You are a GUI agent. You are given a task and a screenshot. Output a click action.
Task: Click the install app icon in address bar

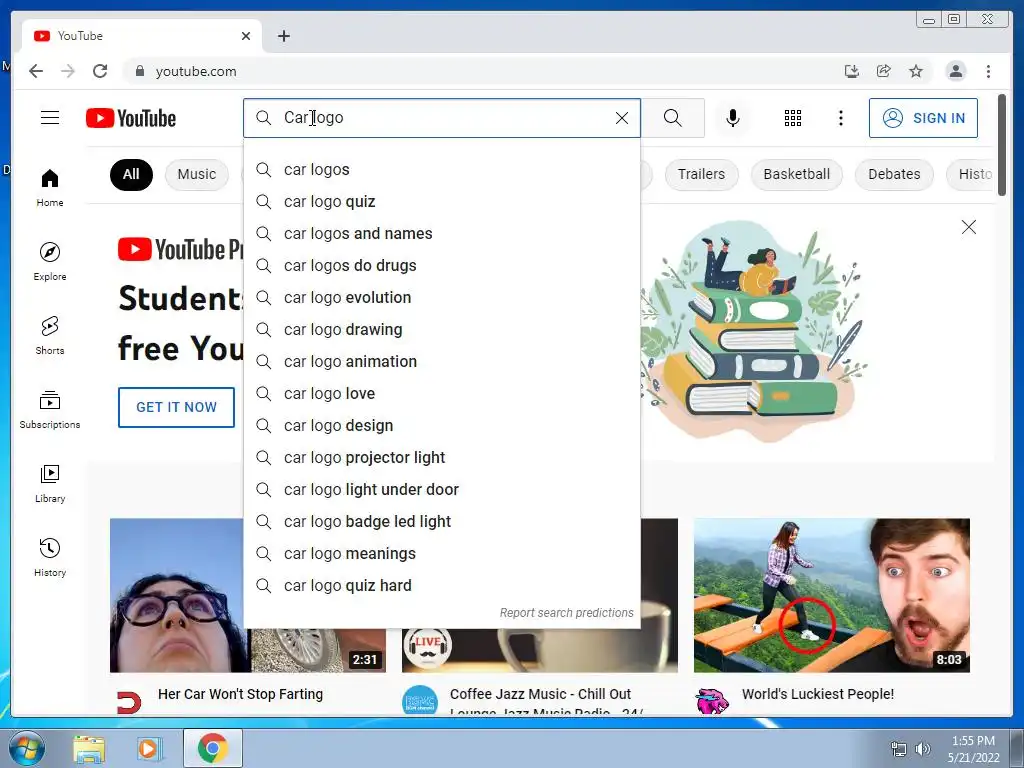coord(852,71)
